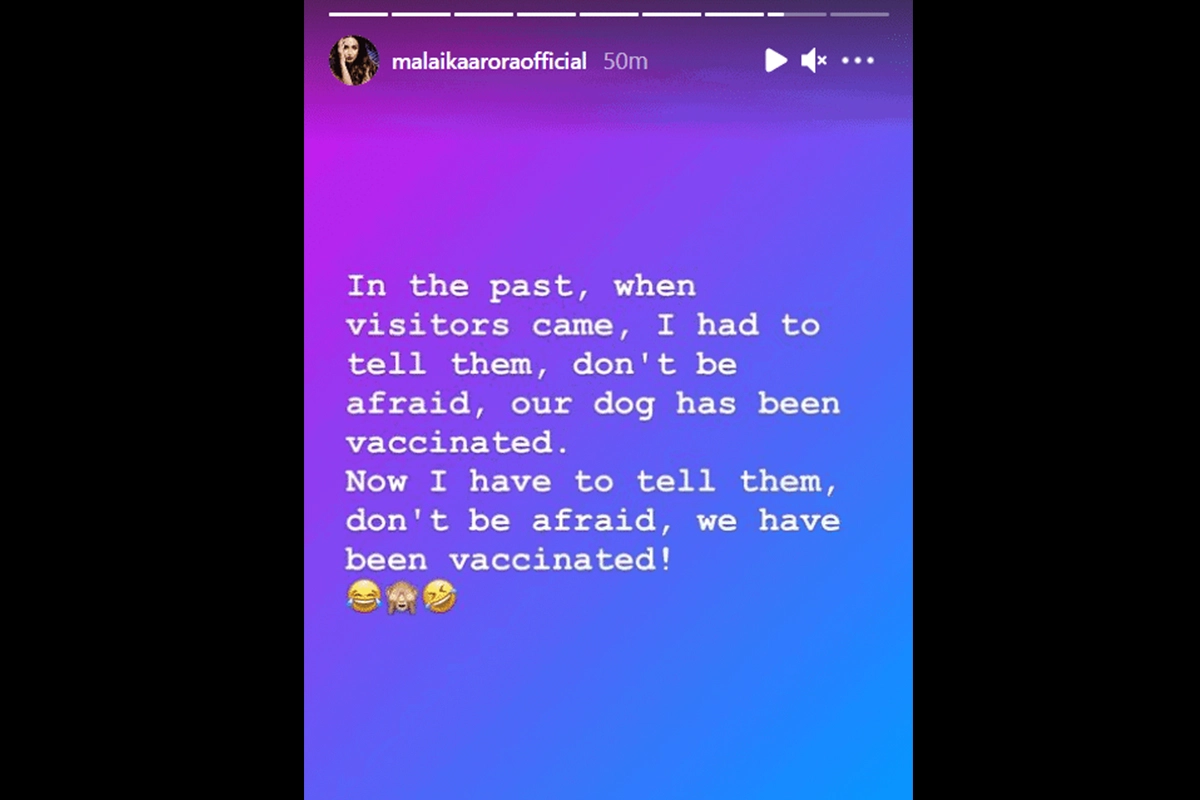1200x800 pixels.
Task: Open the three-dots more options menu
Action: point(858,61)
